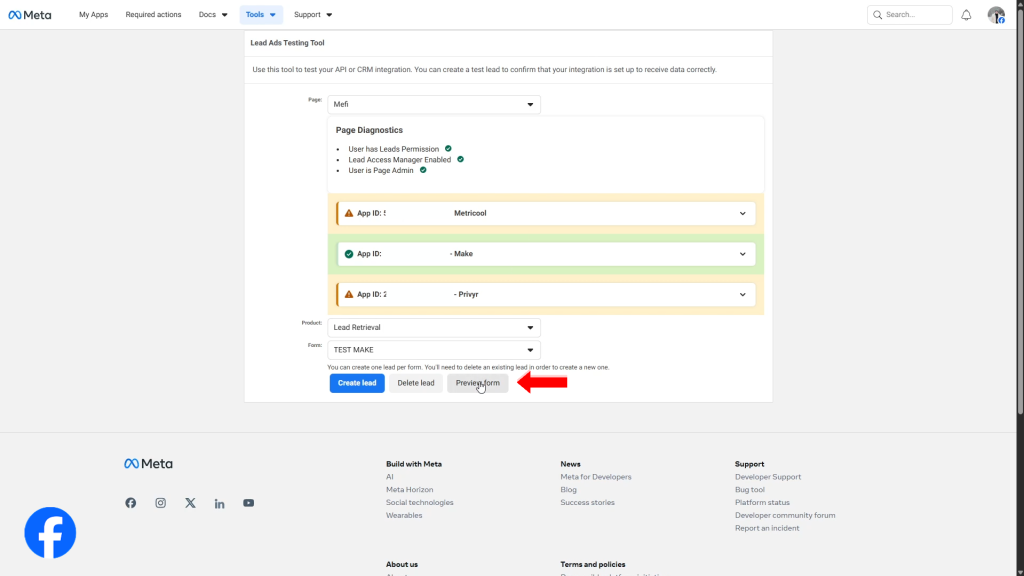The height and width of the screenshot is (576, 1024).
Task: Open the Form dropdown TEST MAKE
Action: tap(434, 349)
